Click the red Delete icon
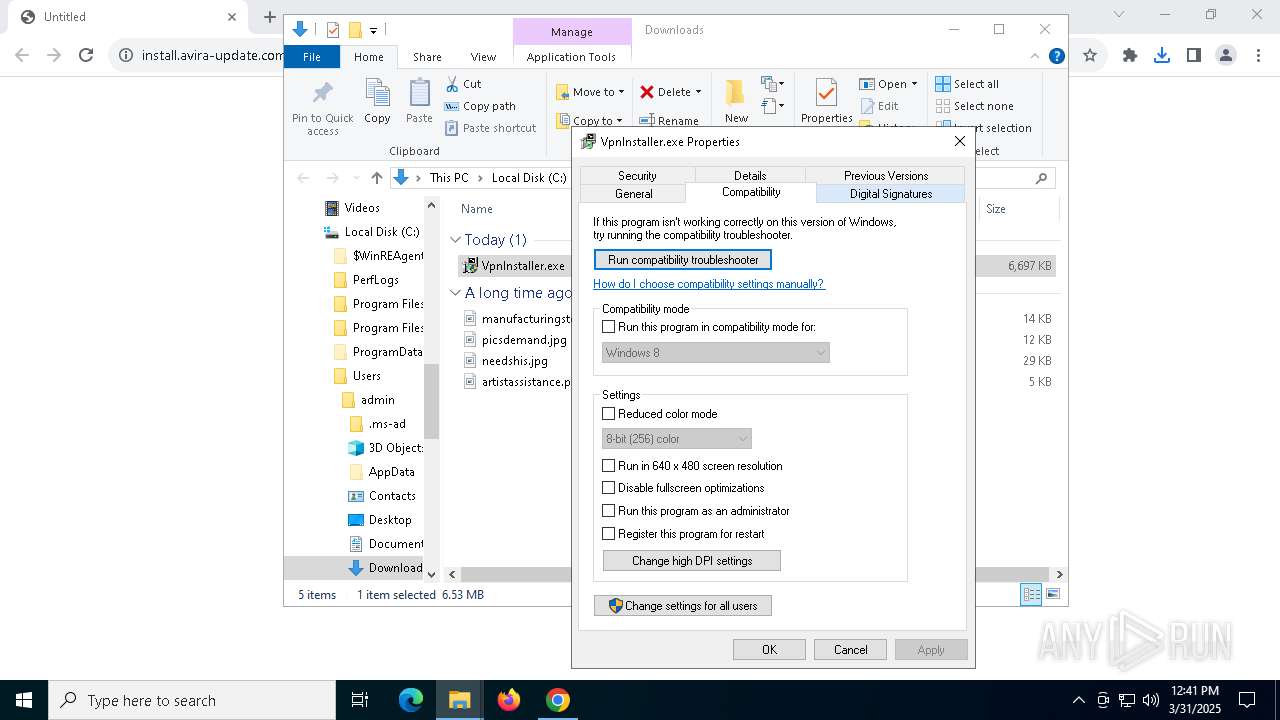1280x720 pixels. [x=648, y=92]
